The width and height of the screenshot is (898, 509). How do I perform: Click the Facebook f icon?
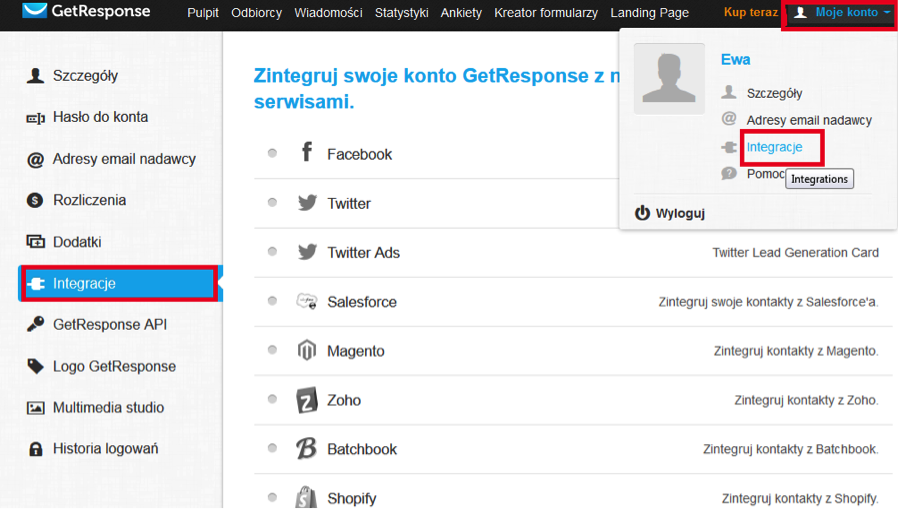point(307,152)
